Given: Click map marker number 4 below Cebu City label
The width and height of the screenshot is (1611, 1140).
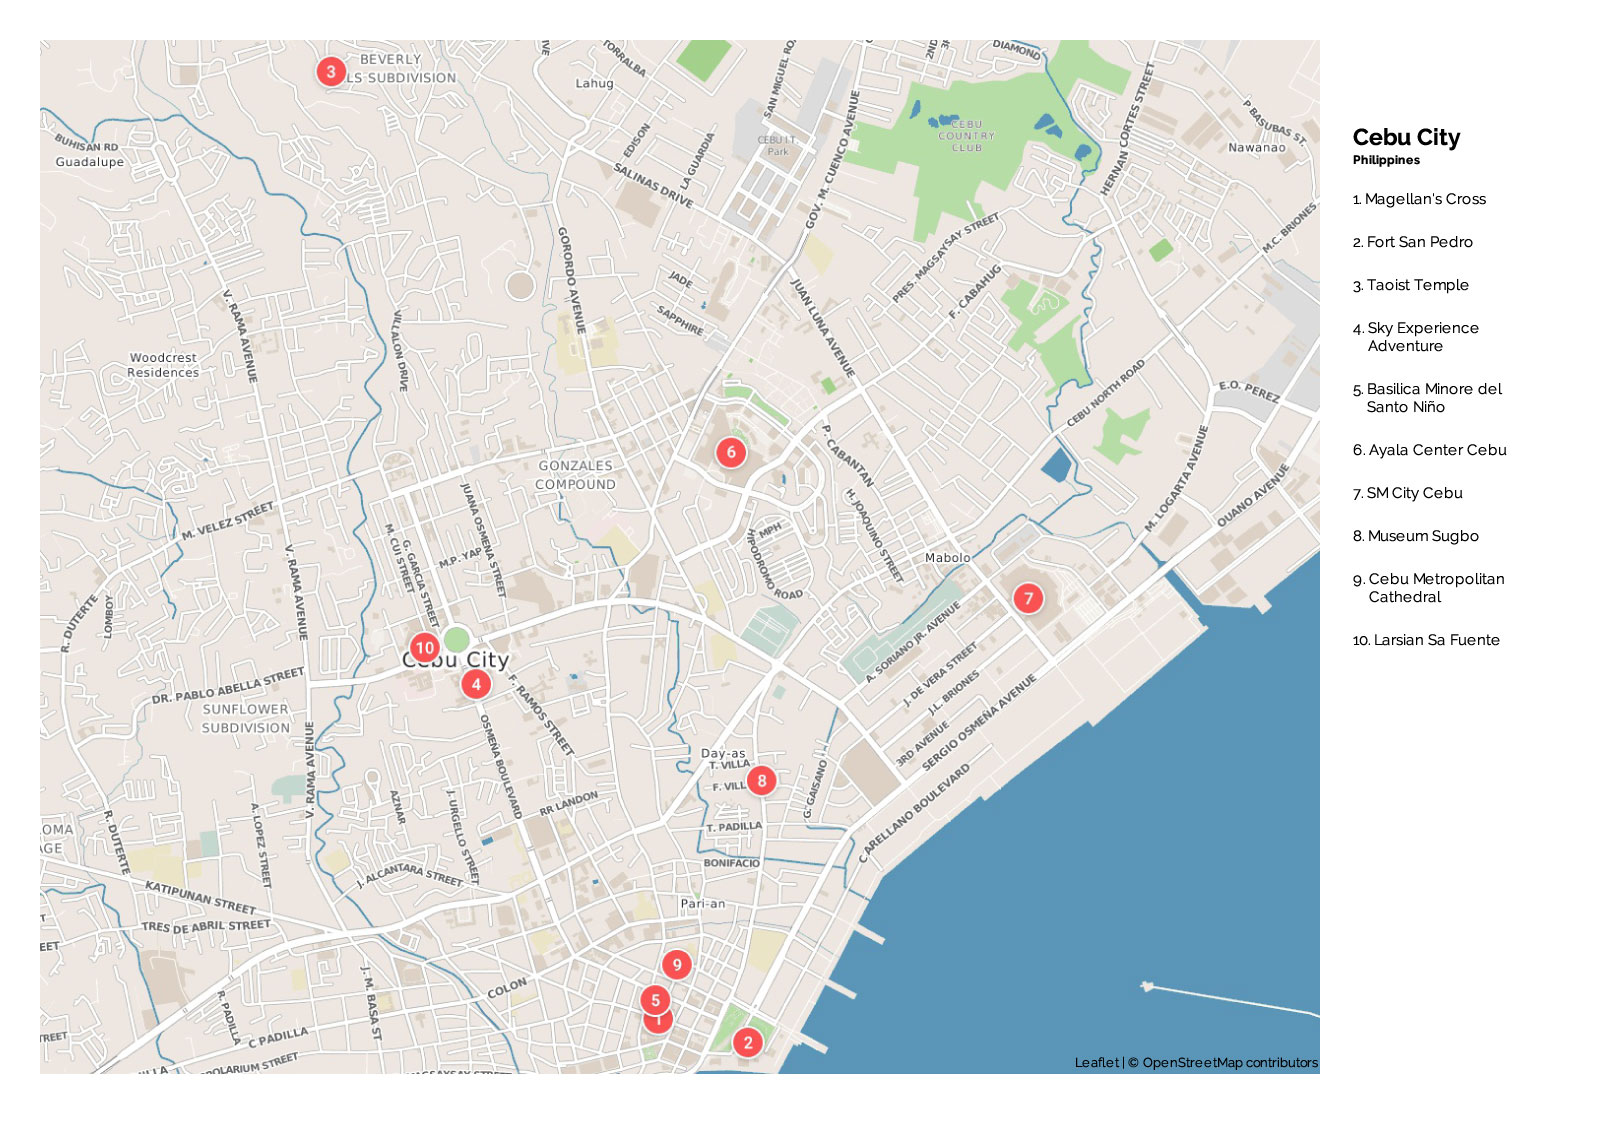Looking at the screenshot, I should 476,684.
